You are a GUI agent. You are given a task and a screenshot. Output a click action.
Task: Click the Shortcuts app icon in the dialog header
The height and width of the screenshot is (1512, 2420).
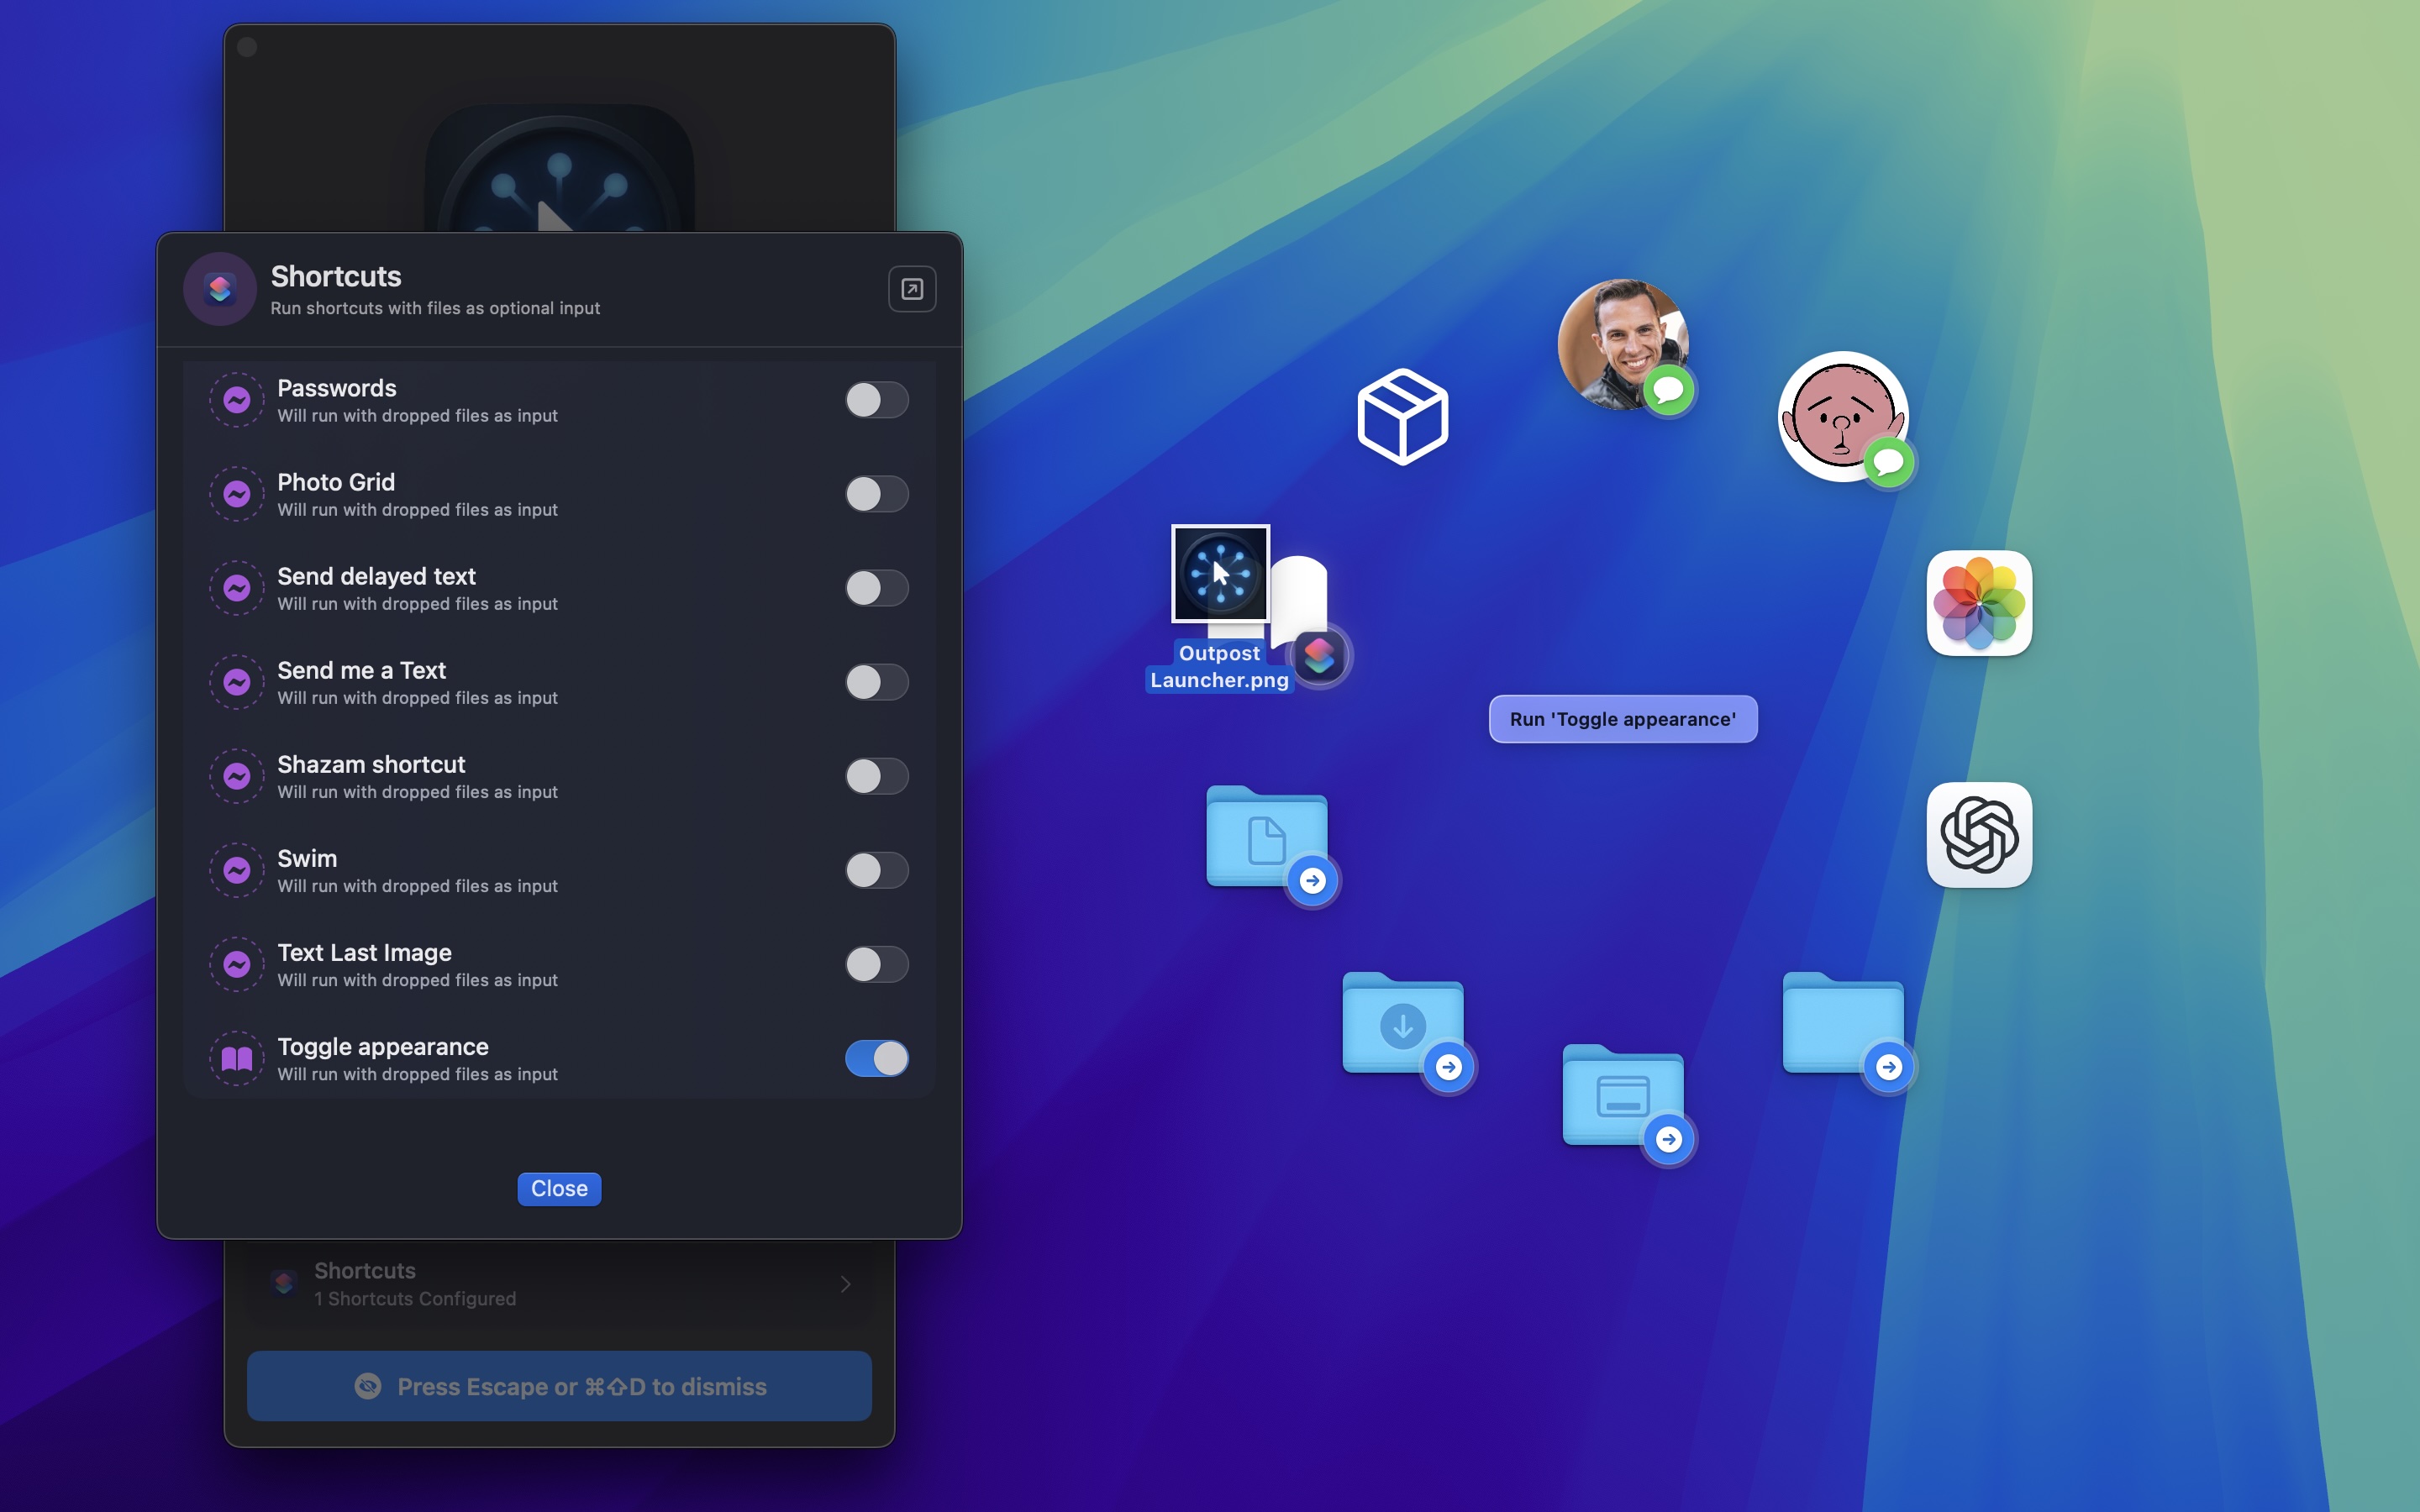(x=219, y=288)
